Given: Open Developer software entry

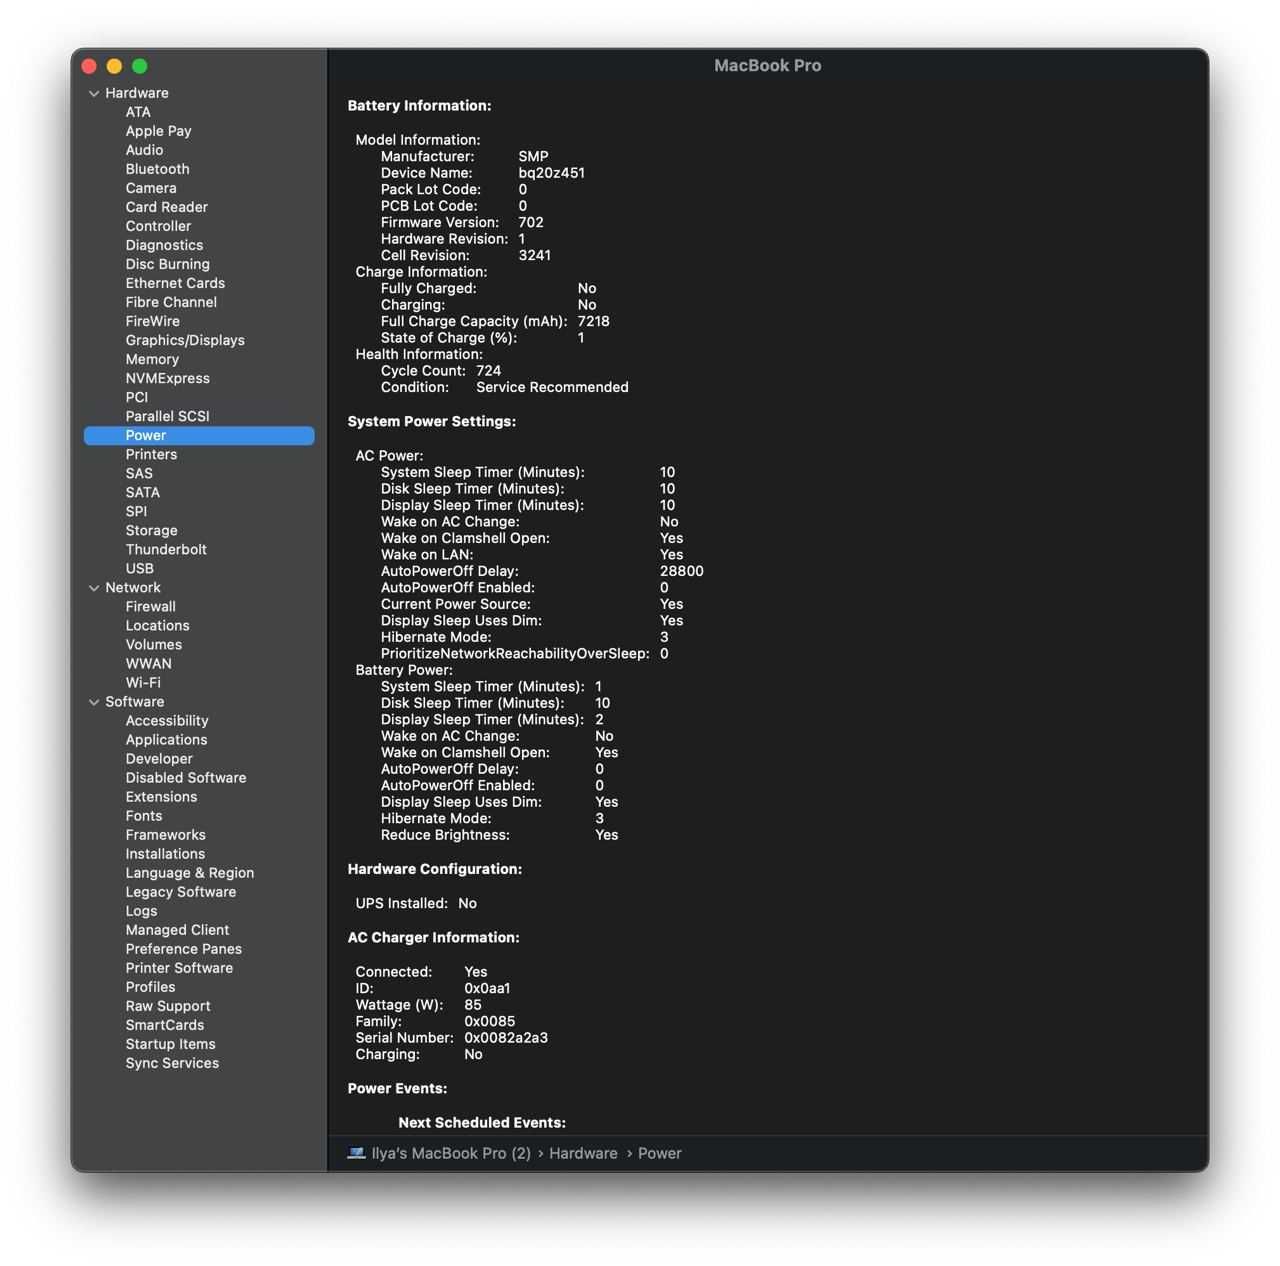Looking at the screenshot, I should [x=159, y=759].
